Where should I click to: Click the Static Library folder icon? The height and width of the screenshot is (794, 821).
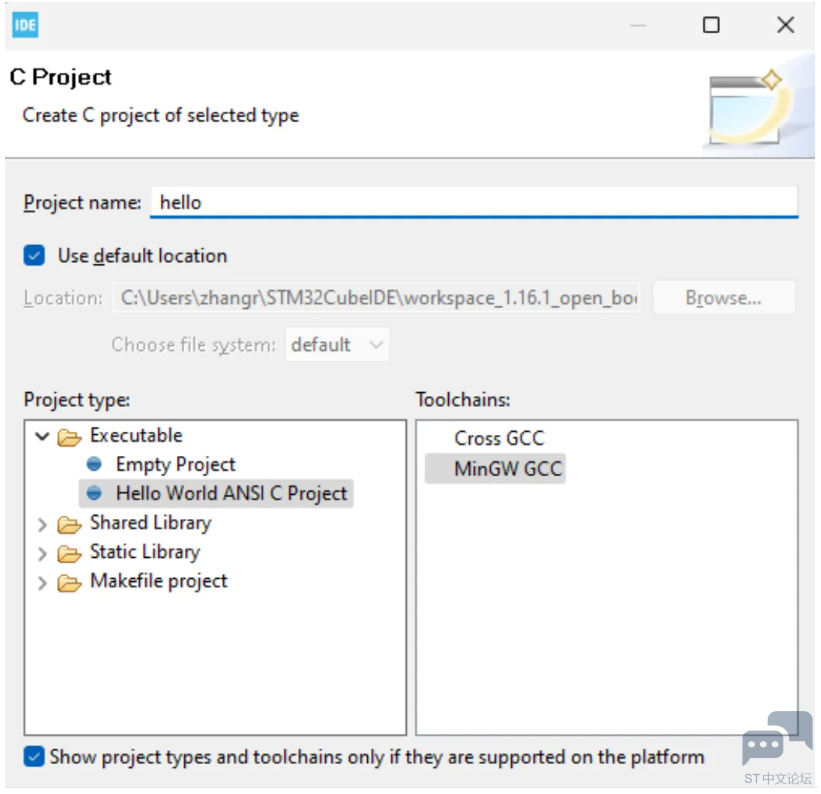(x=69, y=553)
